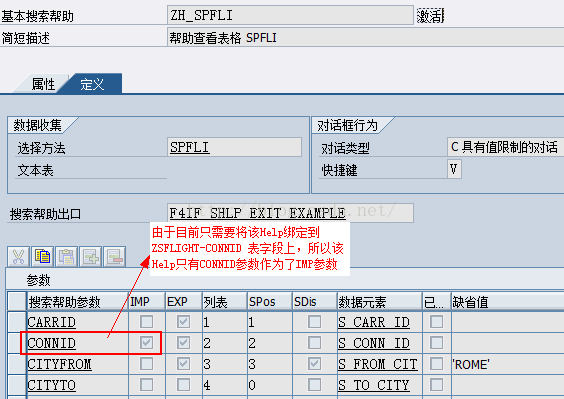Click the 缺省值 column header
Image resolution: width=564 pixels, height=399 pixels.
coord(507,301)
